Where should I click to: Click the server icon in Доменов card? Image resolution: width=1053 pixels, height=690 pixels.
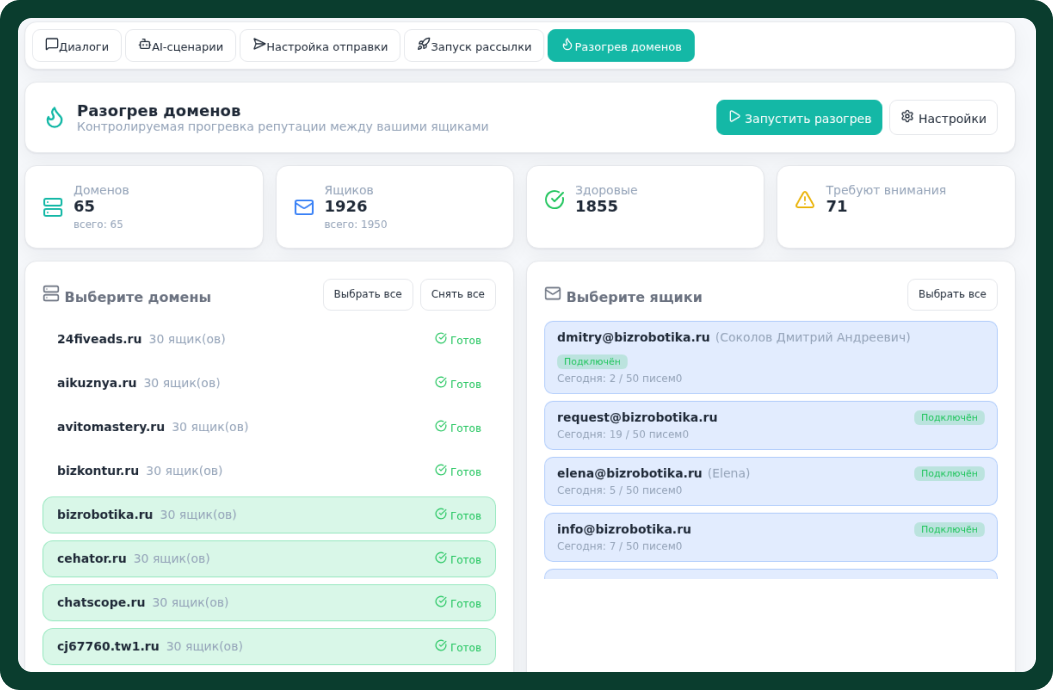(x=52, y=207)
